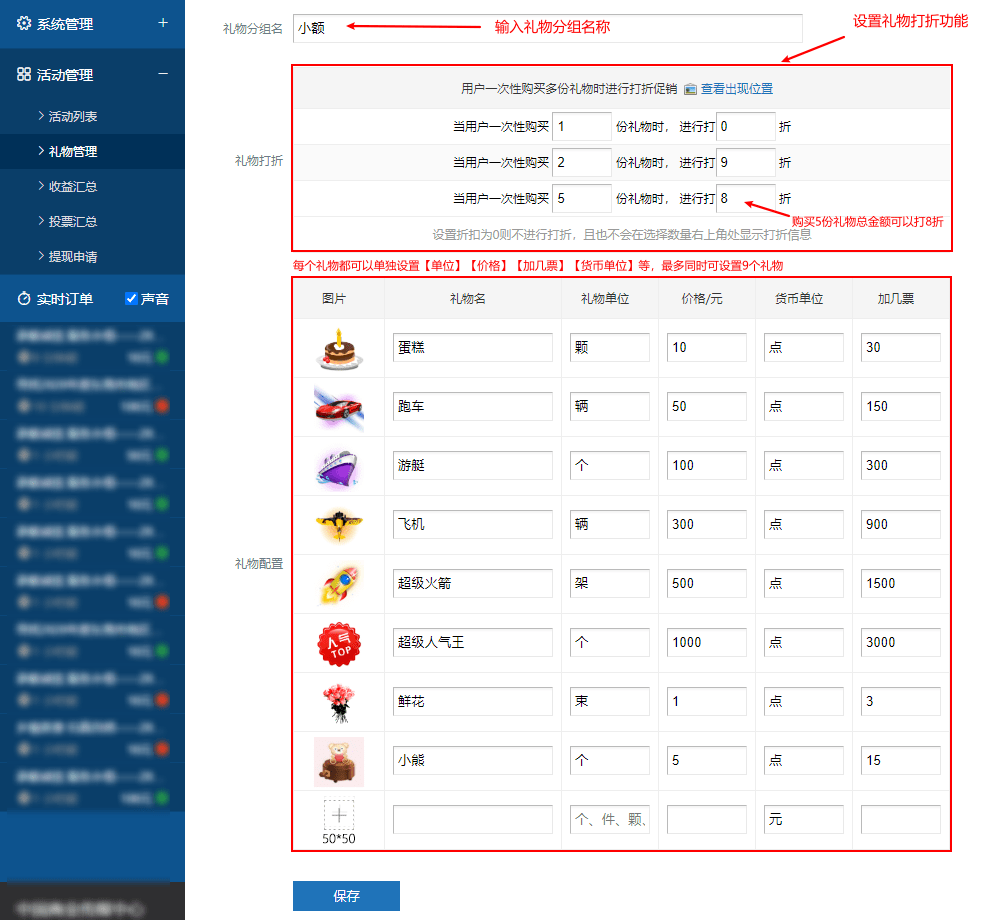Screen dimensions: 1006x920
Task: Click the red 人气 TOP badge image
Action: pyautogui.click(x=339, y=643)
